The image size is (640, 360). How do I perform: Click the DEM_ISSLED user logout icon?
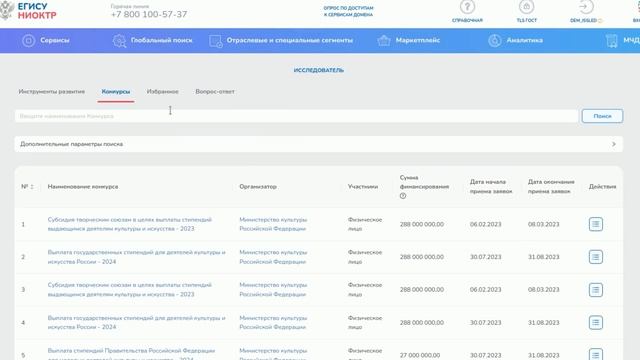(x=586, y=7)
